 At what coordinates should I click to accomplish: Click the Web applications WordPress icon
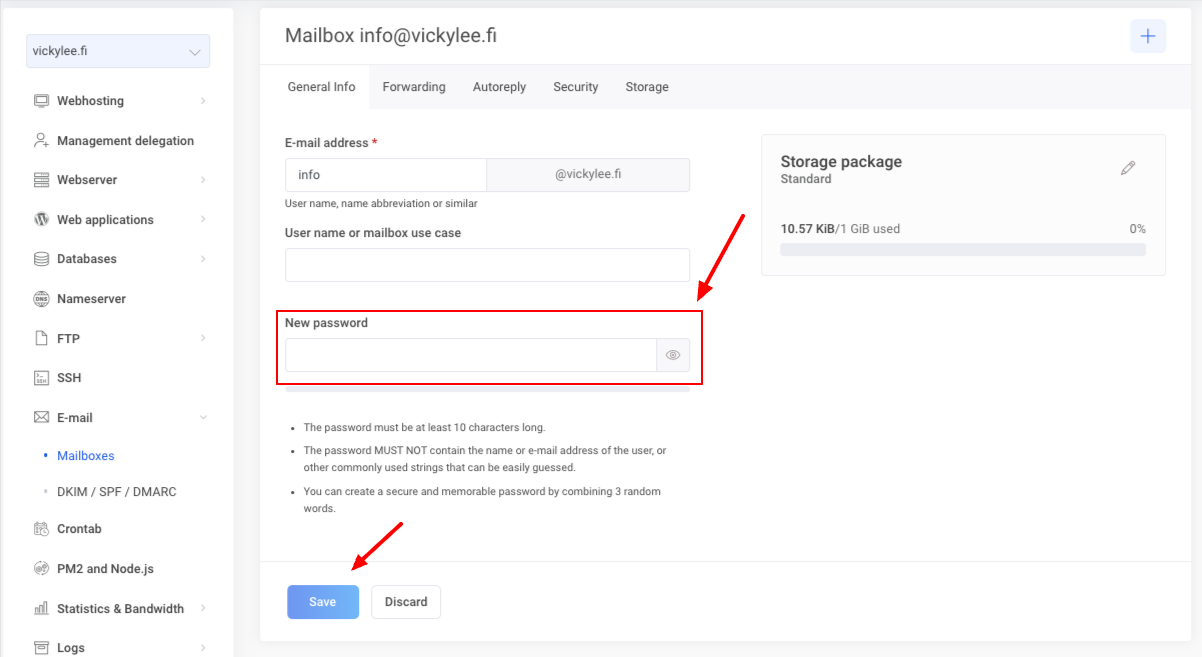41,220
